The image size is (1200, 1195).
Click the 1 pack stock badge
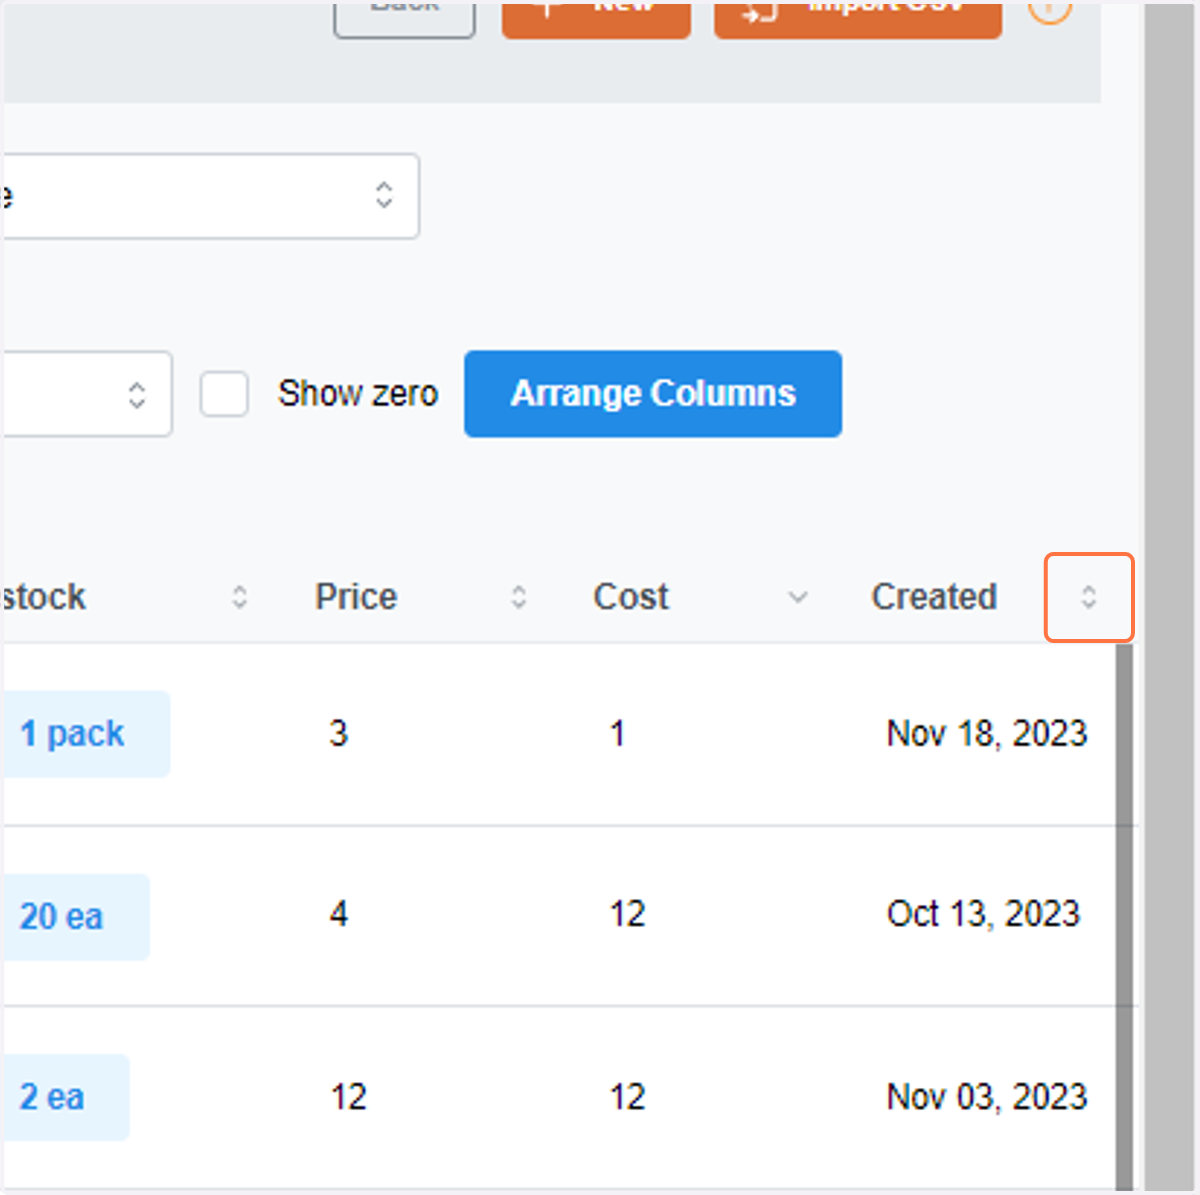point(85,734)
